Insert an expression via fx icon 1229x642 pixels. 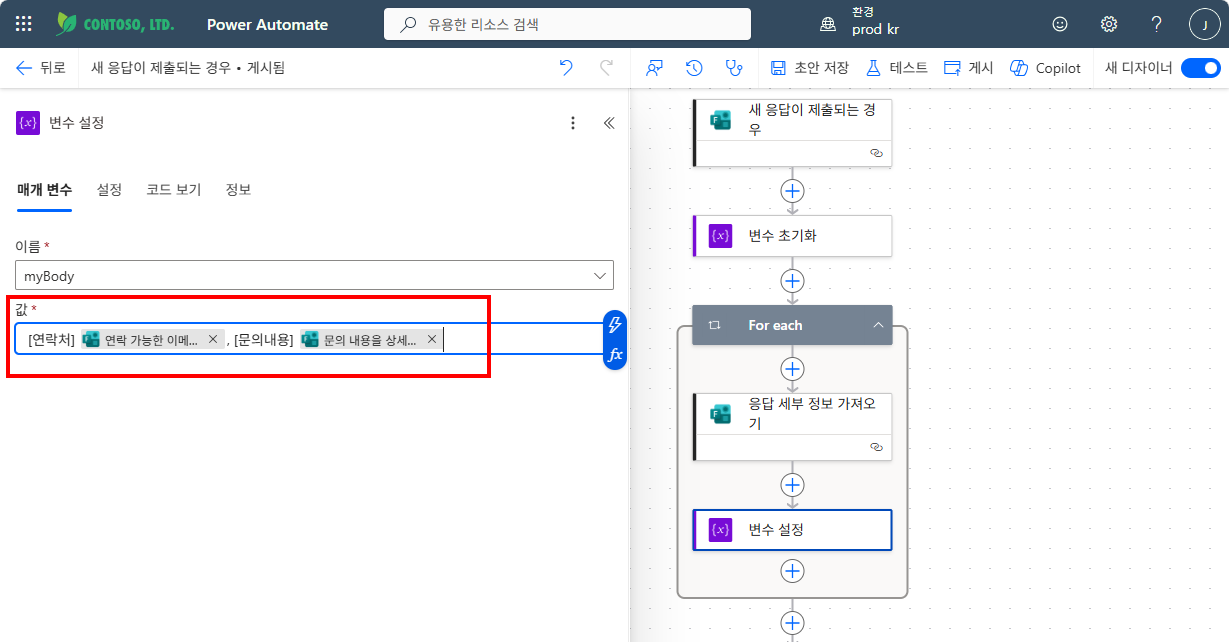point(615,354)
